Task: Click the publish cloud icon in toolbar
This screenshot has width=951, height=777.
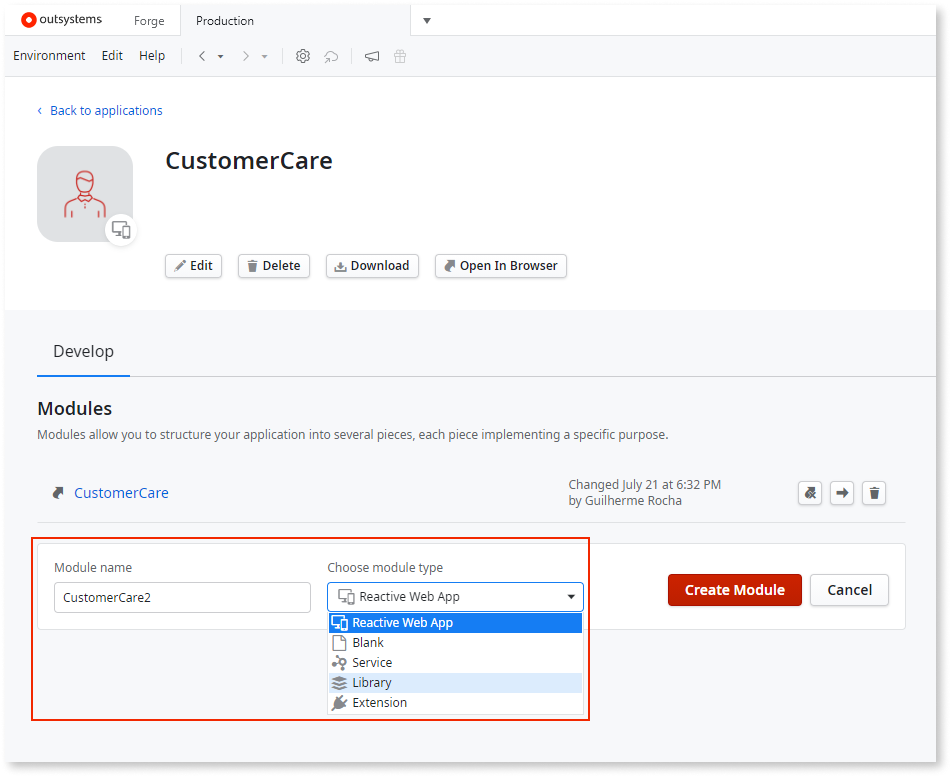Action: click(331, 56)
